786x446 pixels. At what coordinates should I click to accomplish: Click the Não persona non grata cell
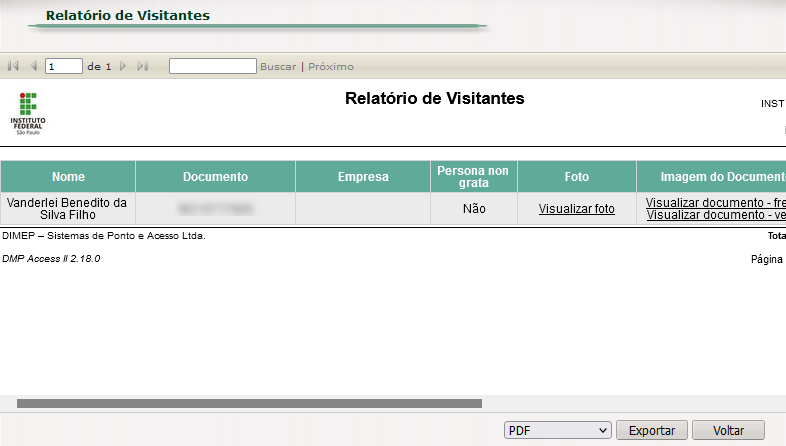click(474, 208)
